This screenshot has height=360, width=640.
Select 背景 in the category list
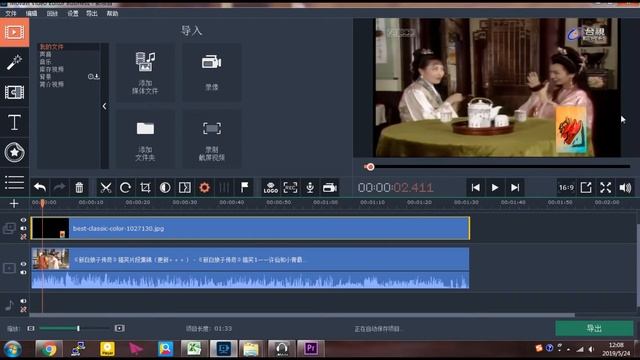(46, 77)
